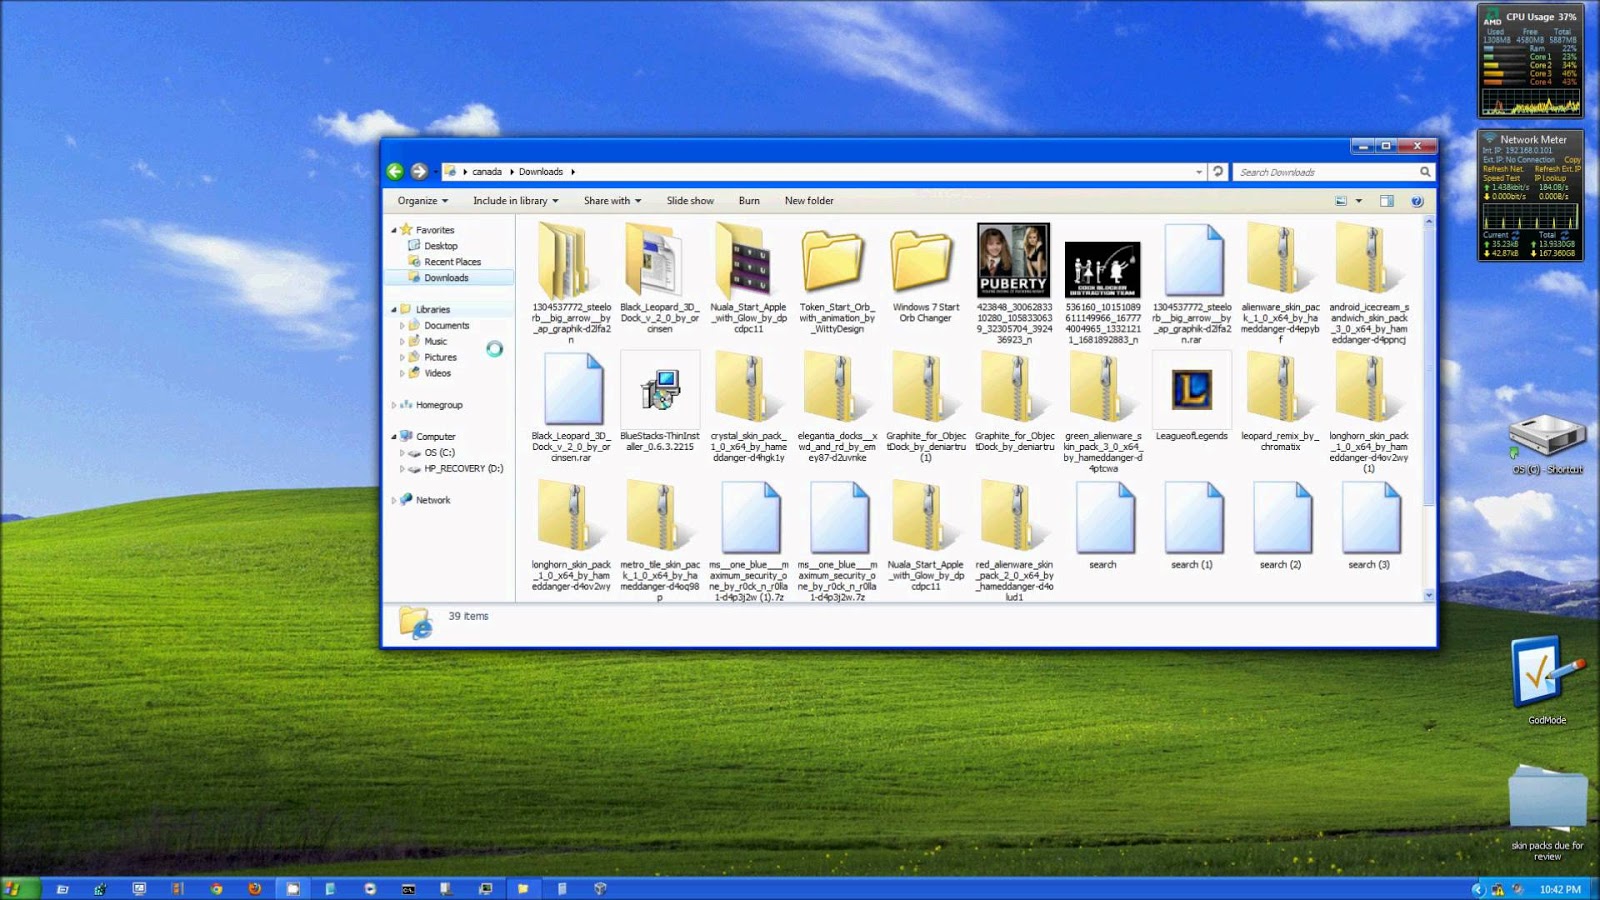This screenshot has width=1600, height=900.
Task: Select android_icecream_sandwich_skin_pack zip
Action: coord(1369,283)
